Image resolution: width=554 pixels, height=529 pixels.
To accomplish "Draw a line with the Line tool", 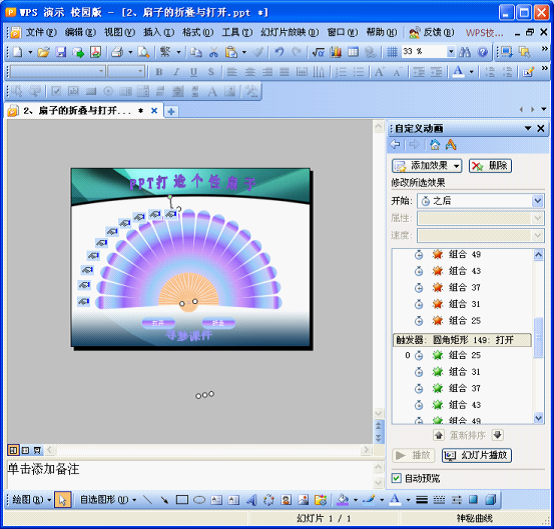I will coord(148,500).
